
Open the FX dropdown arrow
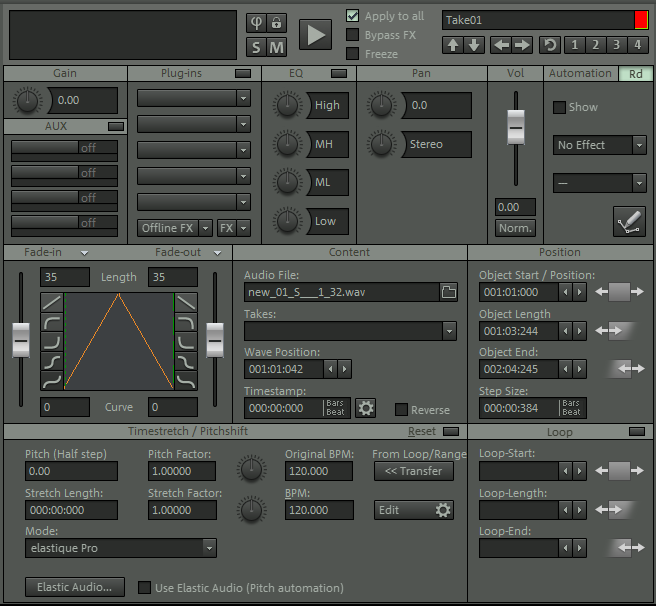(243, 228)
